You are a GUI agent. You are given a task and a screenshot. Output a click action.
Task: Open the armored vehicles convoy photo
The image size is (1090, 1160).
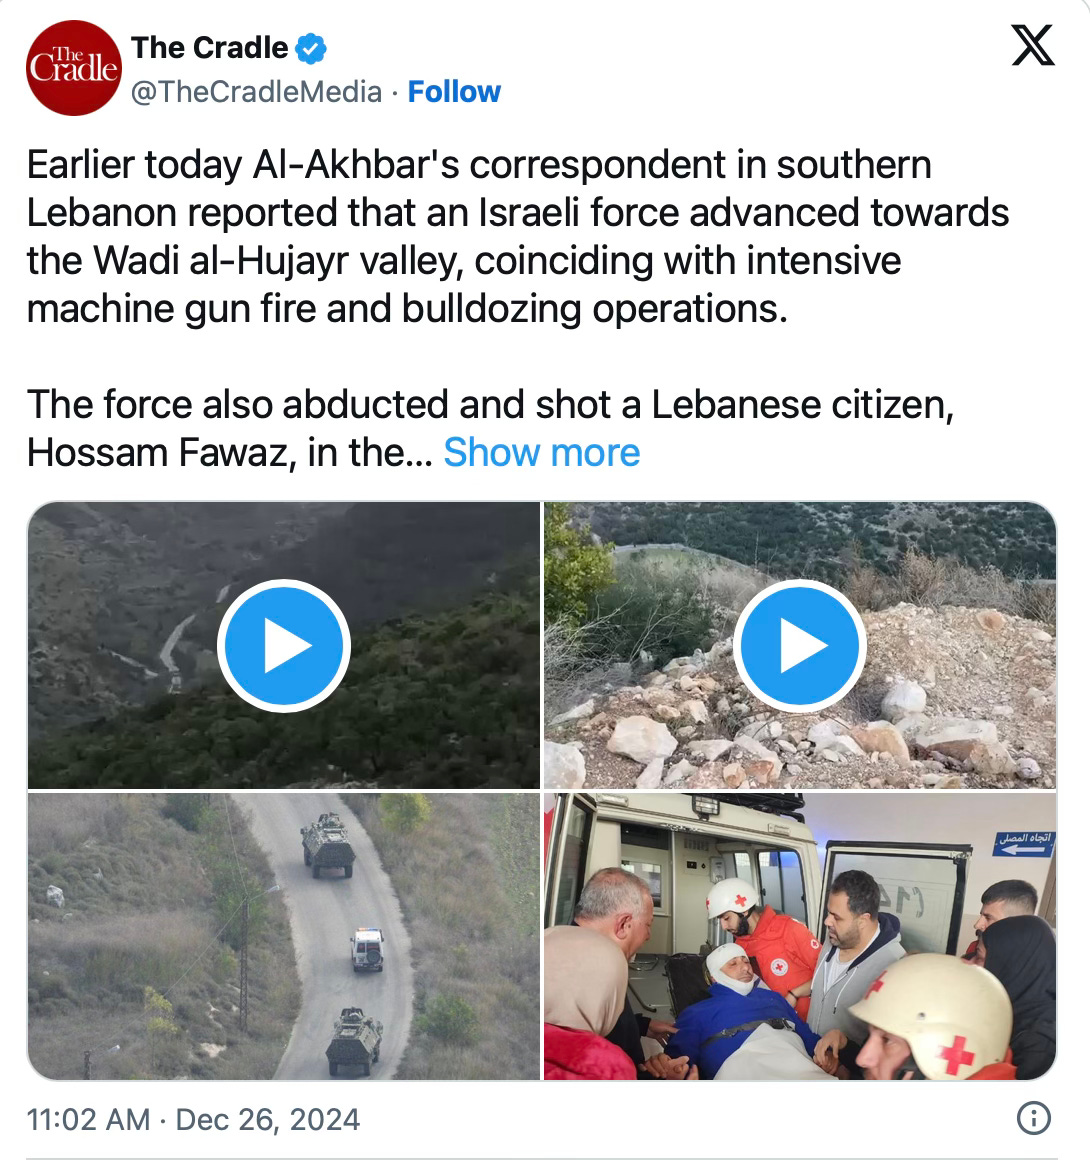tap(284, 937)
